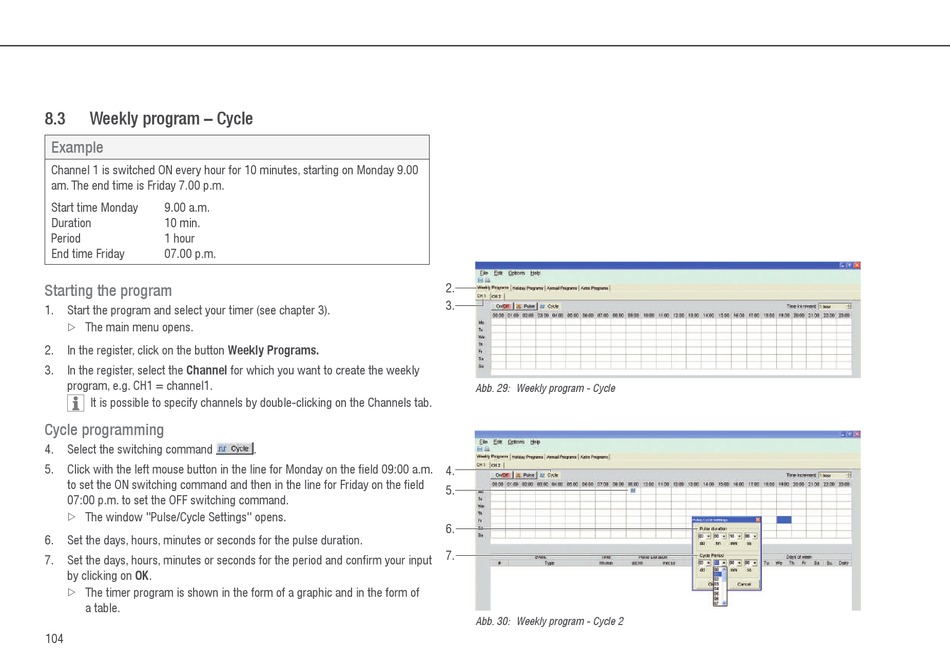The width and height of the screenshot is (950, 670).
Task: Click the Pulse command button in Abb. 30
Action: [526, 475]
